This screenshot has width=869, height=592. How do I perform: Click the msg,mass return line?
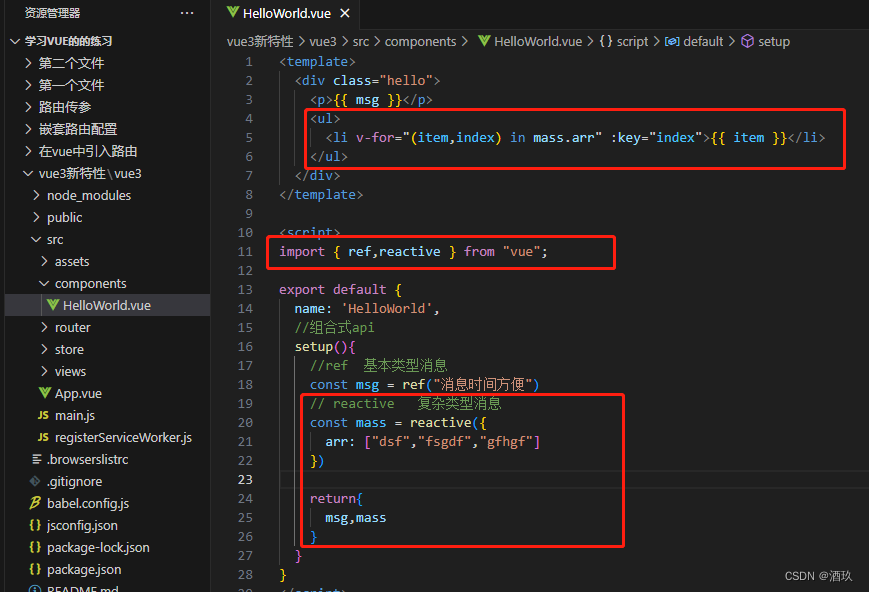point(355,518)
